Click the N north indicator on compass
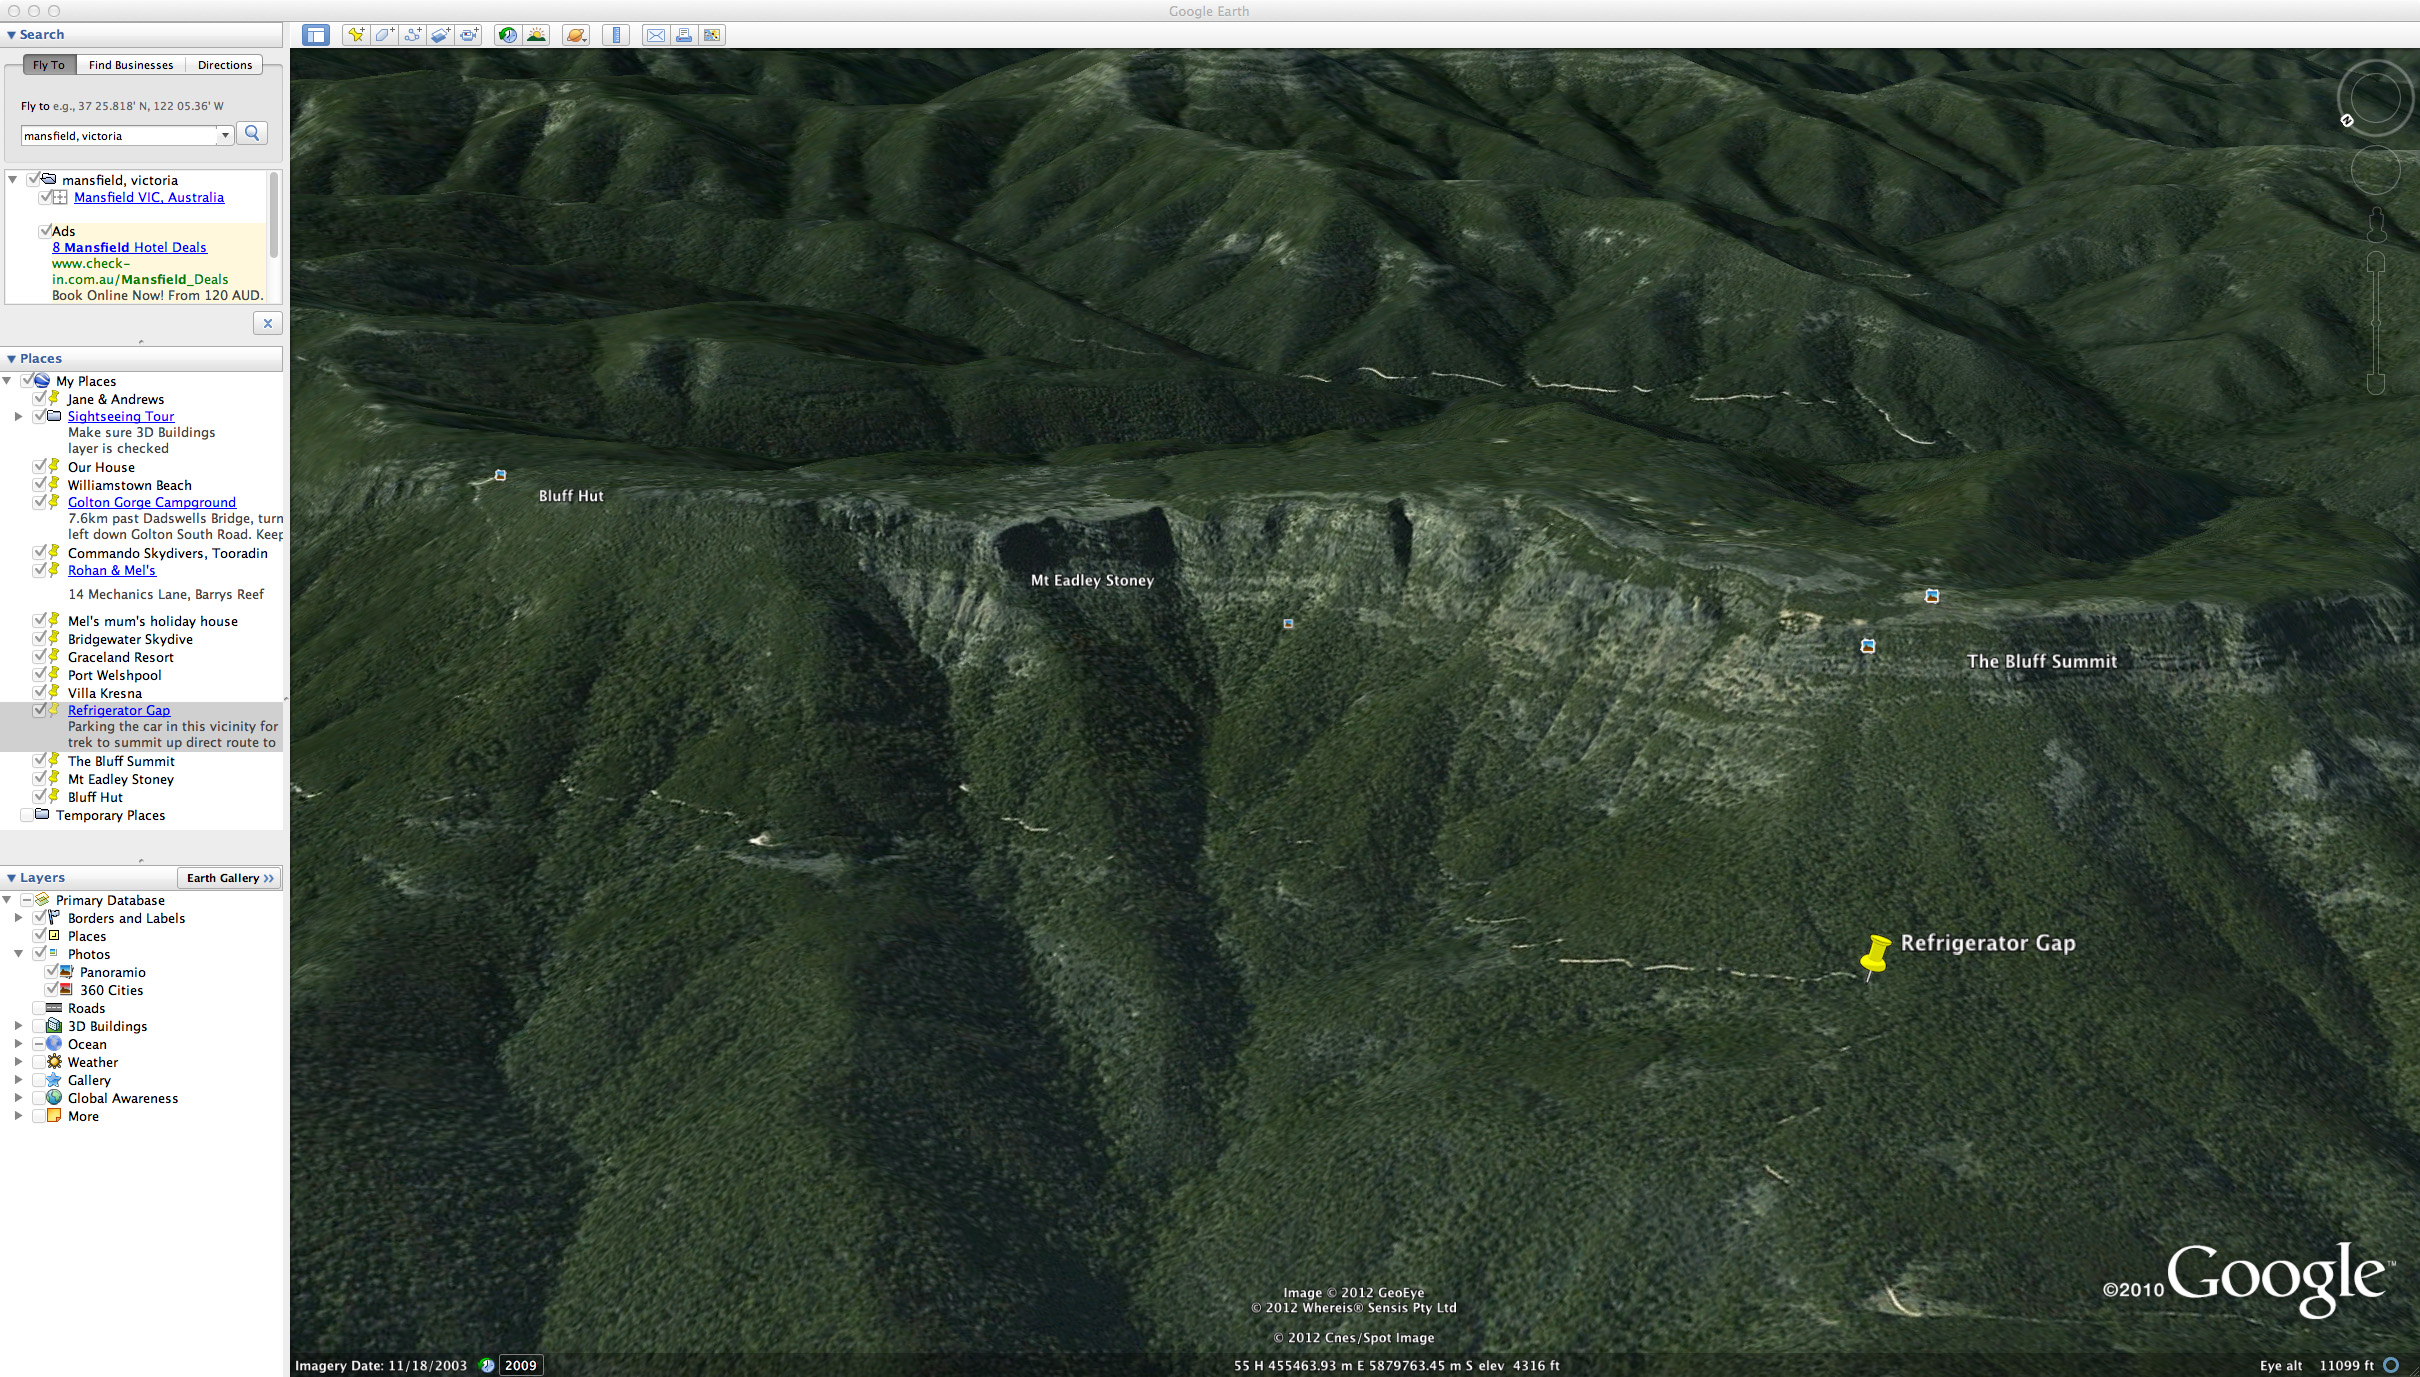 point(2347,121)
